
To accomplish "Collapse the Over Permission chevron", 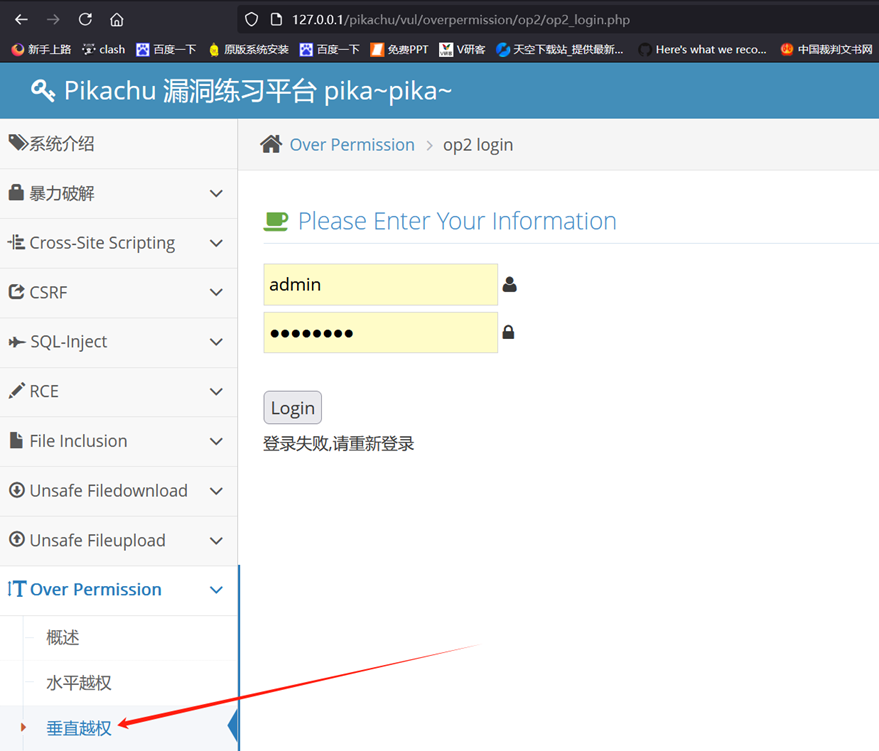I will pos(216,590).
